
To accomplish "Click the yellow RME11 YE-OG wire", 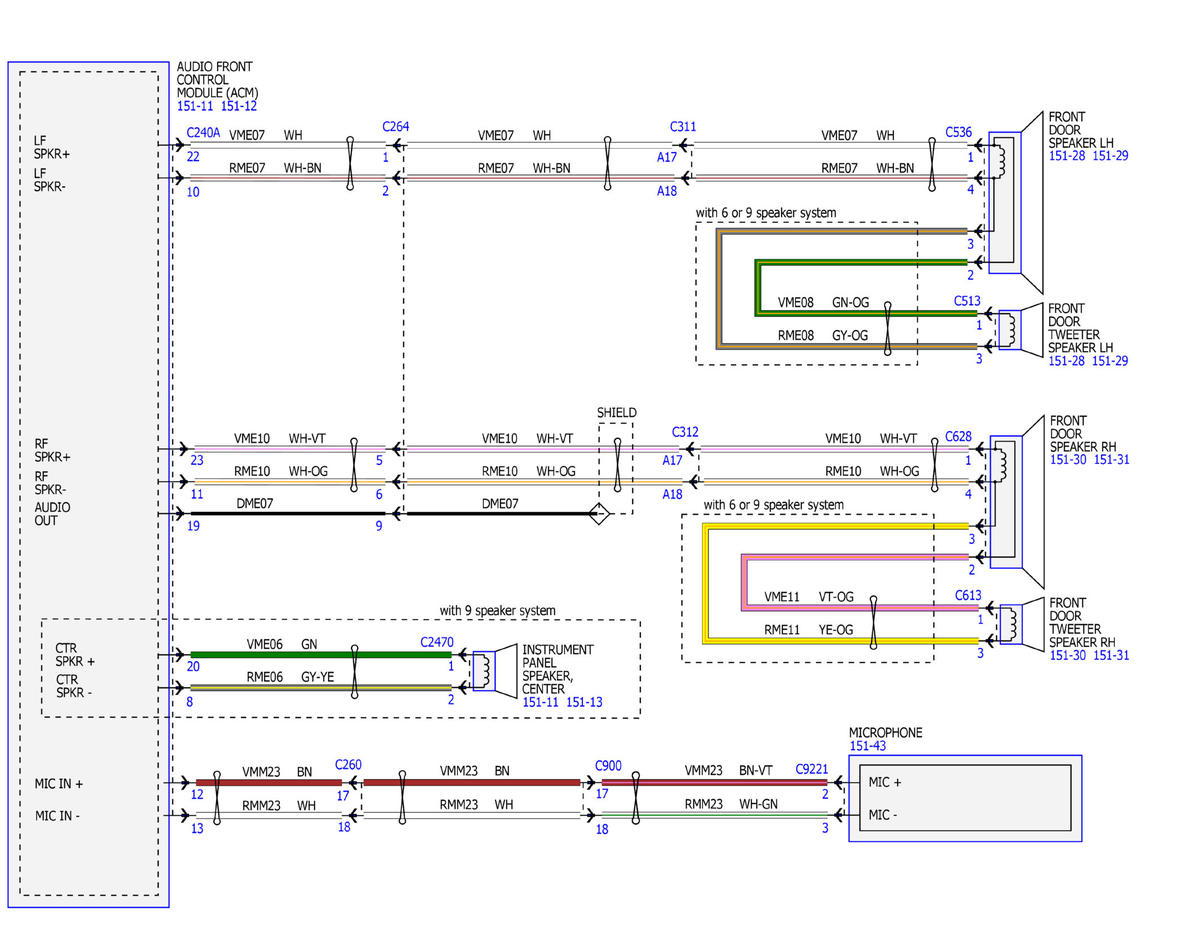I will 840,640.
